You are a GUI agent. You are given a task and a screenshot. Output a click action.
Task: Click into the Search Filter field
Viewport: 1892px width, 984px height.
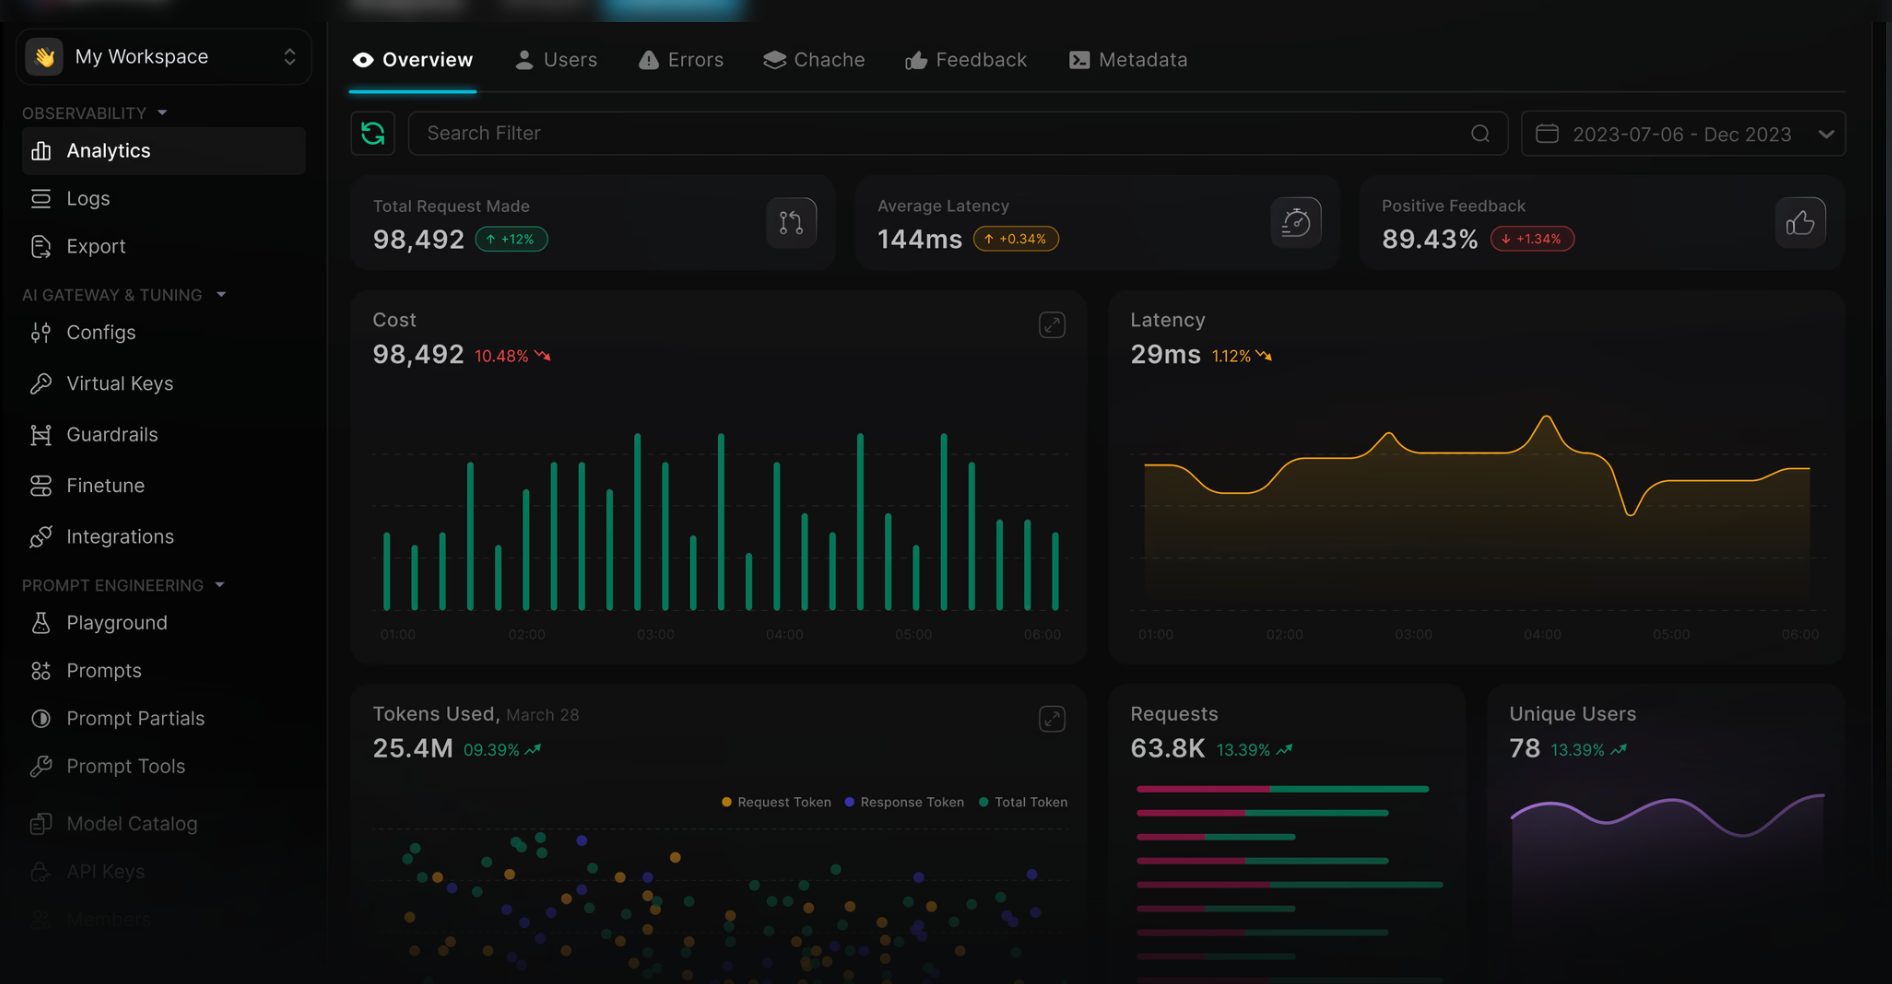(958, 133)
